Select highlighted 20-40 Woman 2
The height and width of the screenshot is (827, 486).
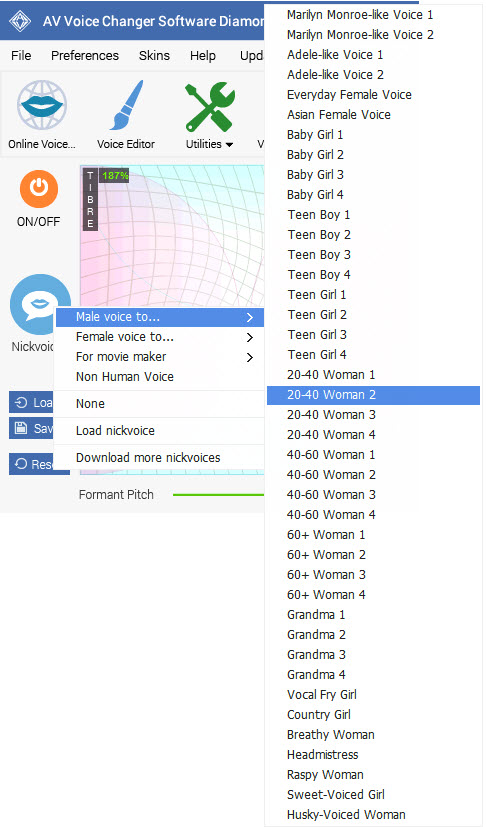point(373,395)
